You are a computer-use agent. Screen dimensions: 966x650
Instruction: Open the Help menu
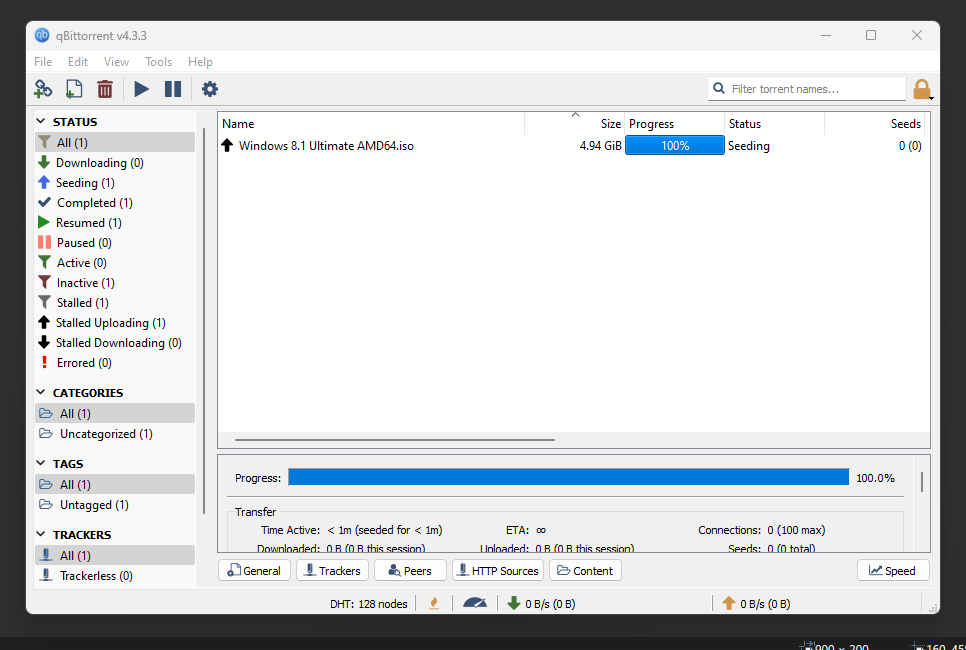(200, 62)
